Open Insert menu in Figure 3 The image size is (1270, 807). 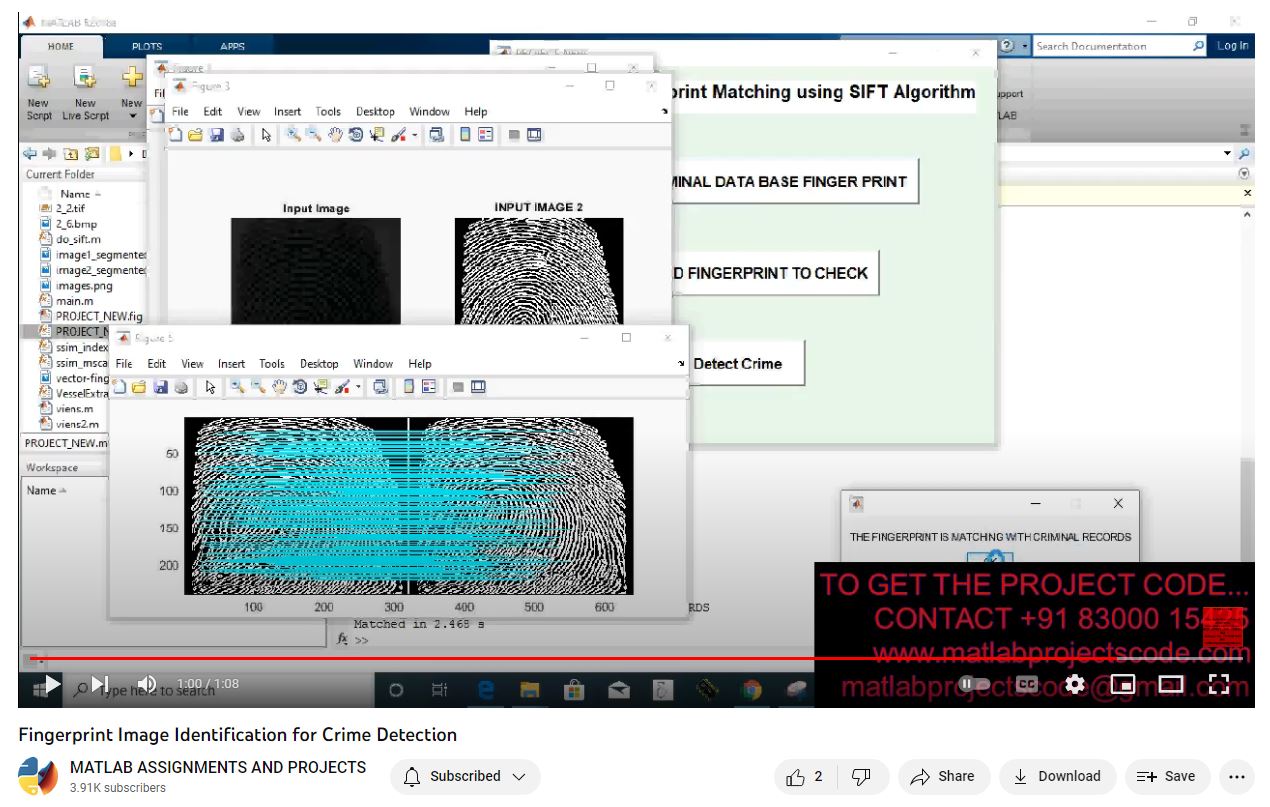point(287,112)
